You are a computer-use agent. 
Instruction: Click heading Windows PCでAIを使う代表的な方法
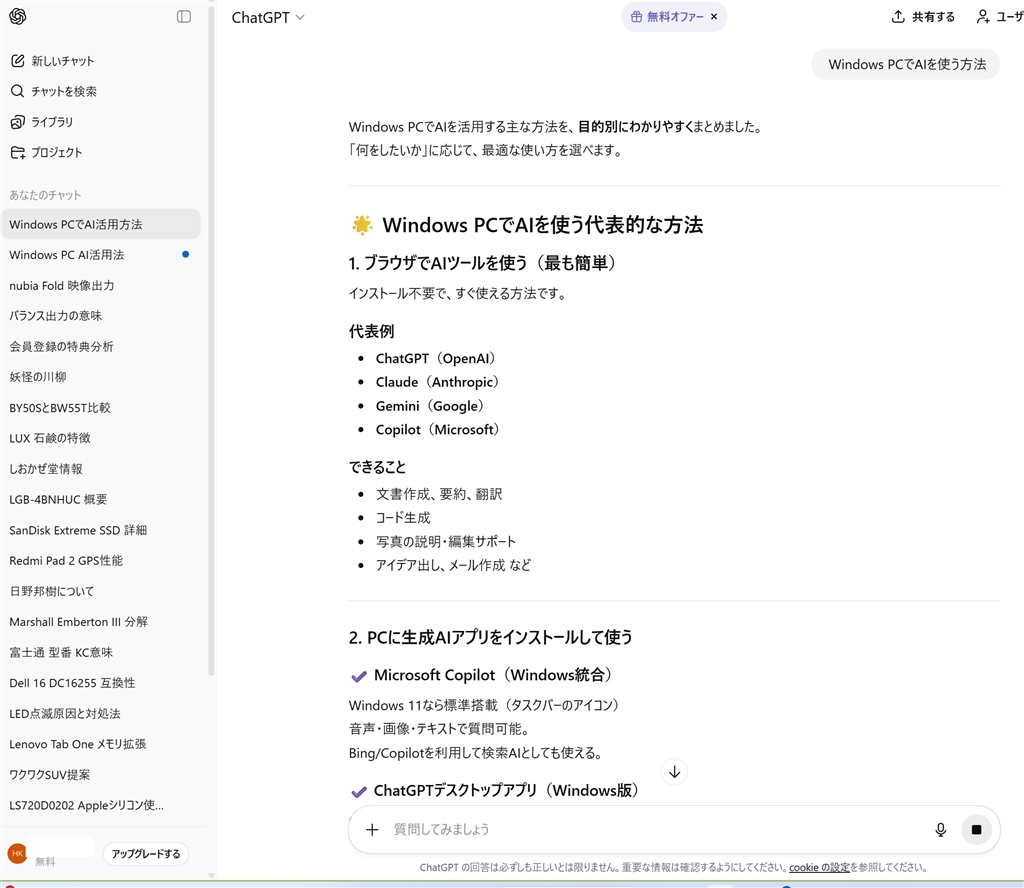coord(542,225)
